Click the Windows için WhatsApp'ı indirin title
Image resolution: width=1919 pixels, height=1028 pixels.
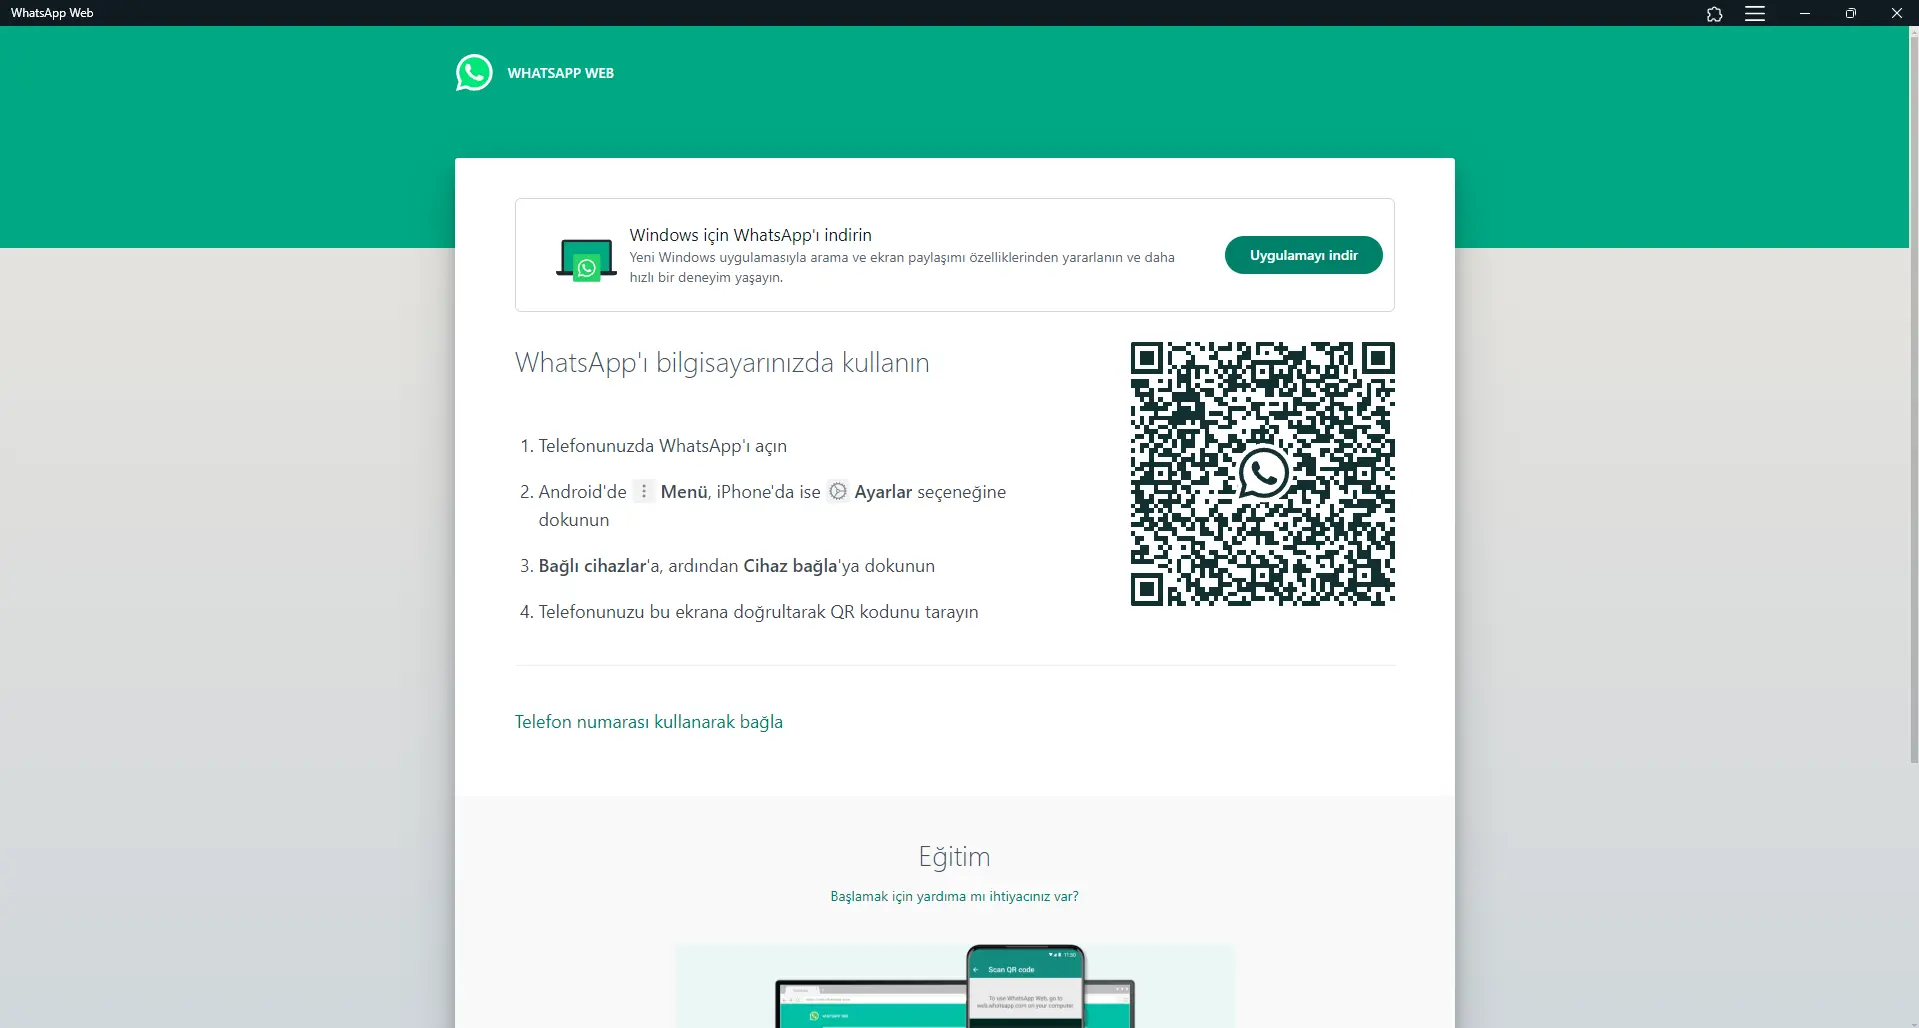coord(750,235)
